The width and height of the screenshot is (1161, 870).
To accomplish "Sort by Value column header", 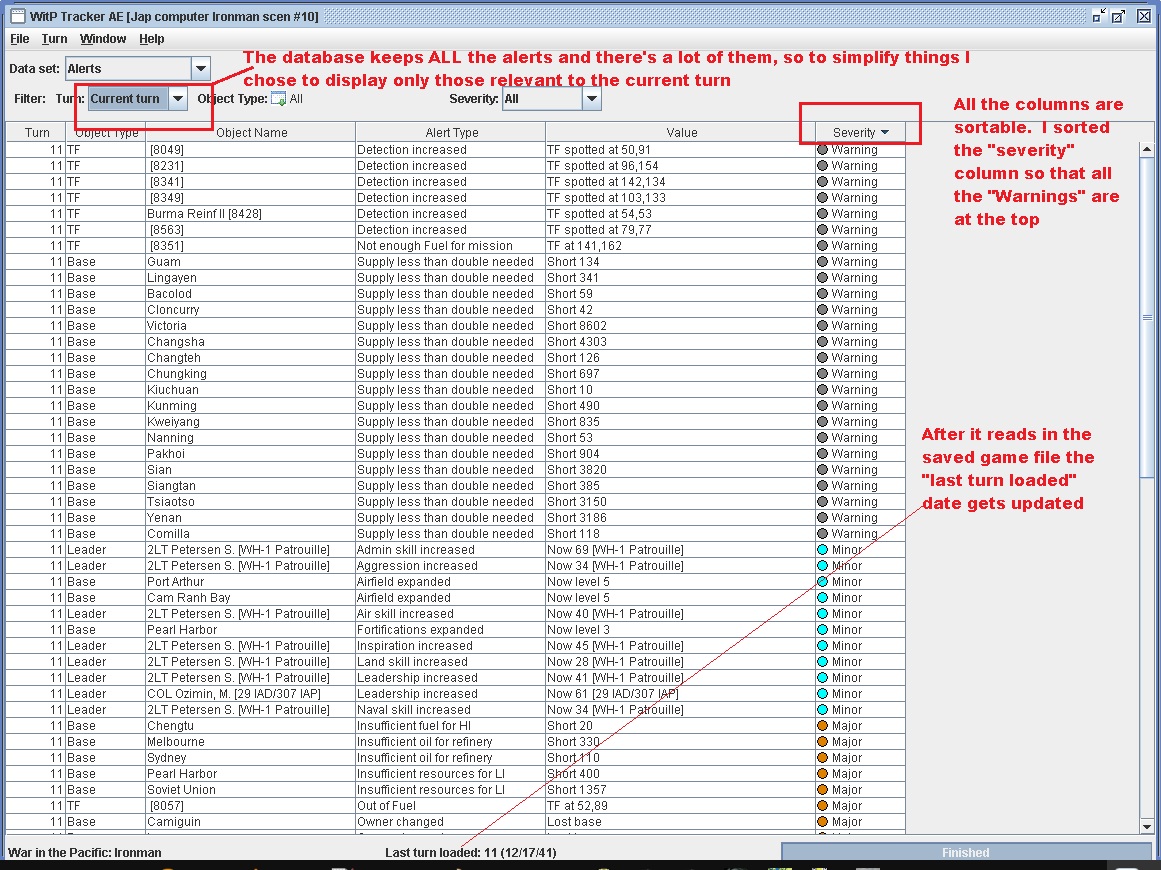I will pos(680,133).
